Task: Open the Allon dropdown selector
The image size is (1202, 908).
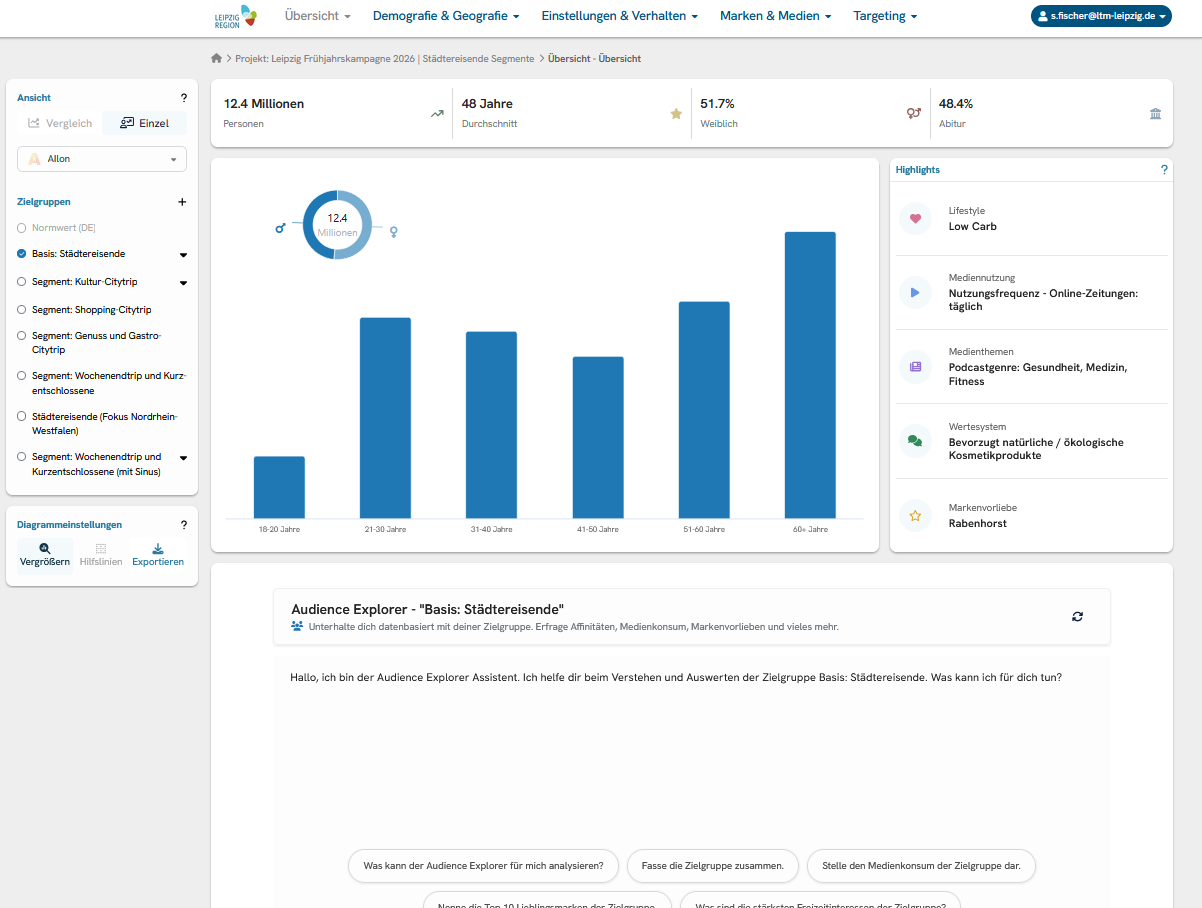Action: click(x=102, y=159)
